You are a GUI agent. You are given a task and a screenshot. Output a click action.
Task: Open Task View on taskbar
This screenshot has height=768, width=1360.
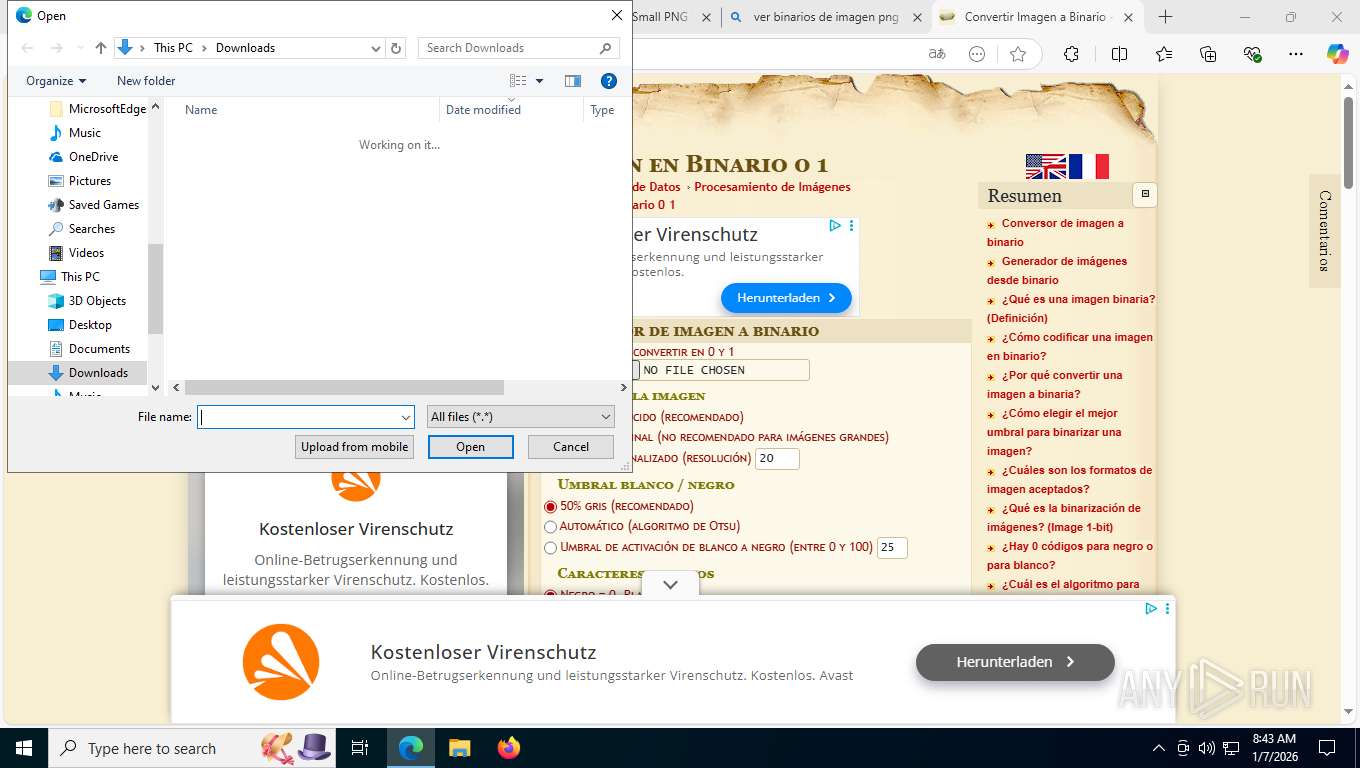tap(360, 748)
